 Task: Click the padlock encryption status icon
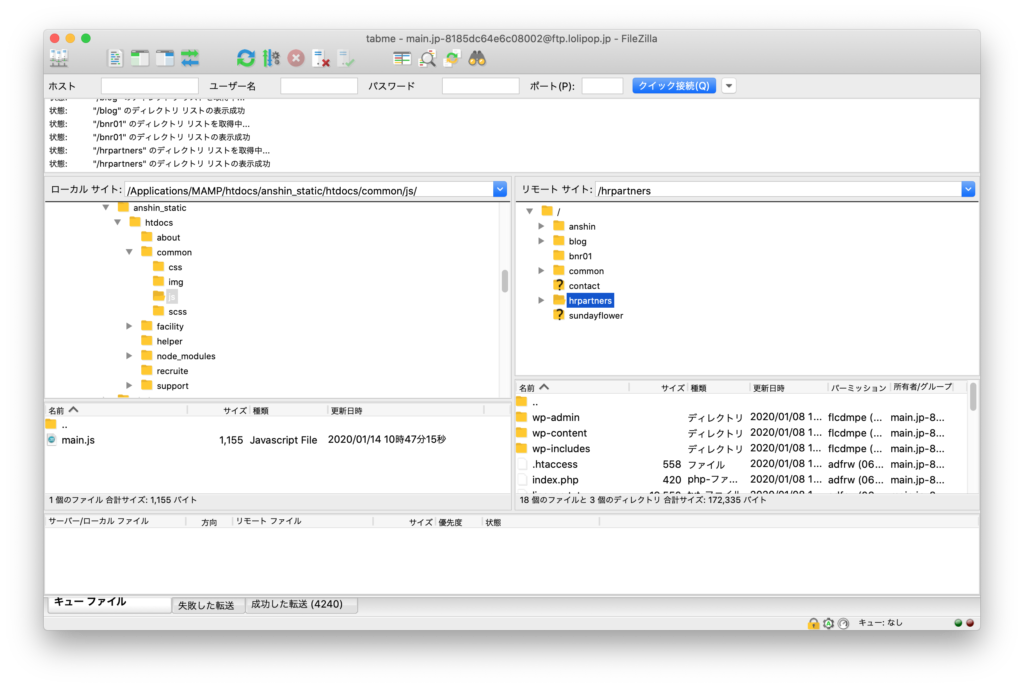[x=814, y=623]
